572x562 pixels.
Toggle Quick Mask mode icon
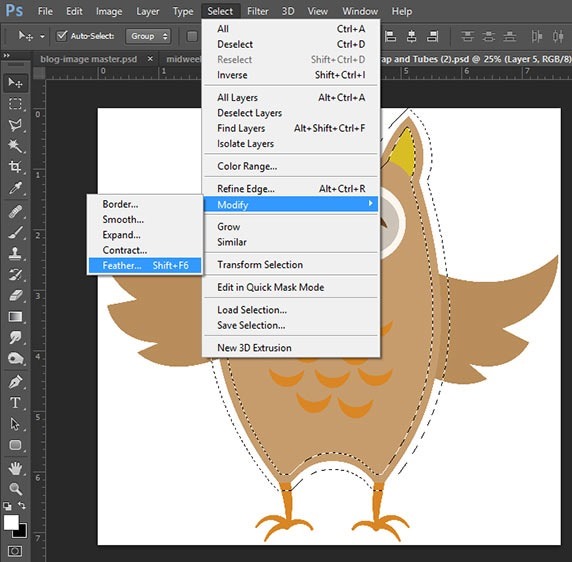(x=15, y=551)
